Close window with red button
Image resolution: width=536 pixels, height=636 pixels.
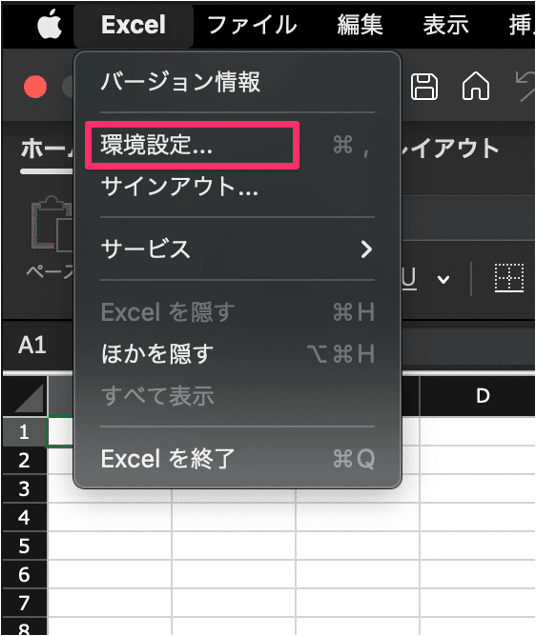click(35, 87)
